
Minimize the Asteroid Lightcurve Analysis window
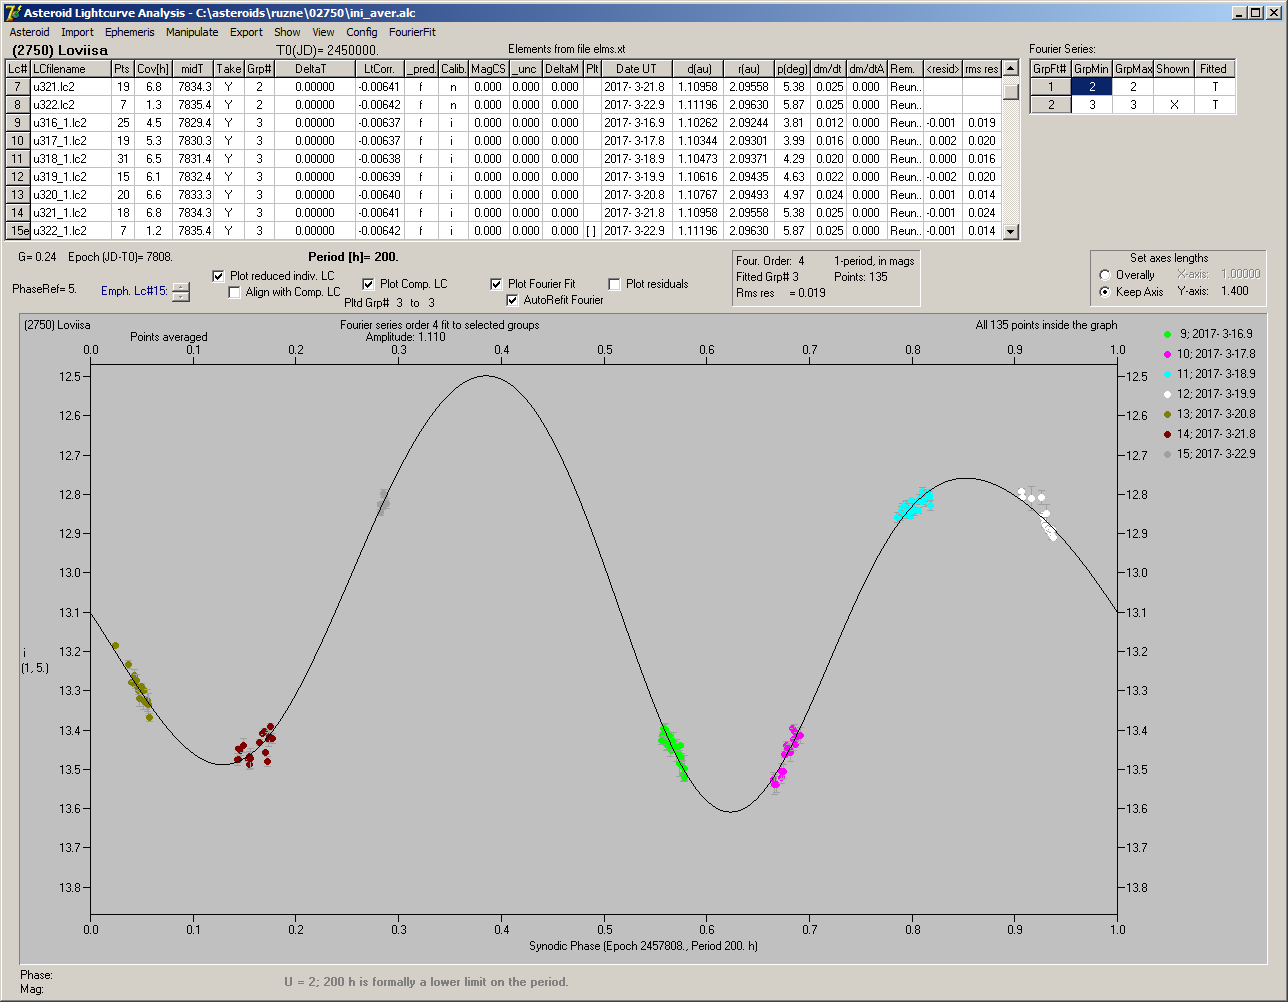click(x=1238, y=12)
